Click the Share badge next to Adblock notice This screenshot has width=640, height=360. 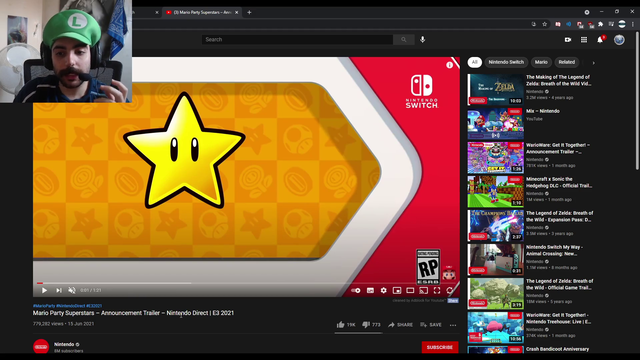tap(453, 301)
